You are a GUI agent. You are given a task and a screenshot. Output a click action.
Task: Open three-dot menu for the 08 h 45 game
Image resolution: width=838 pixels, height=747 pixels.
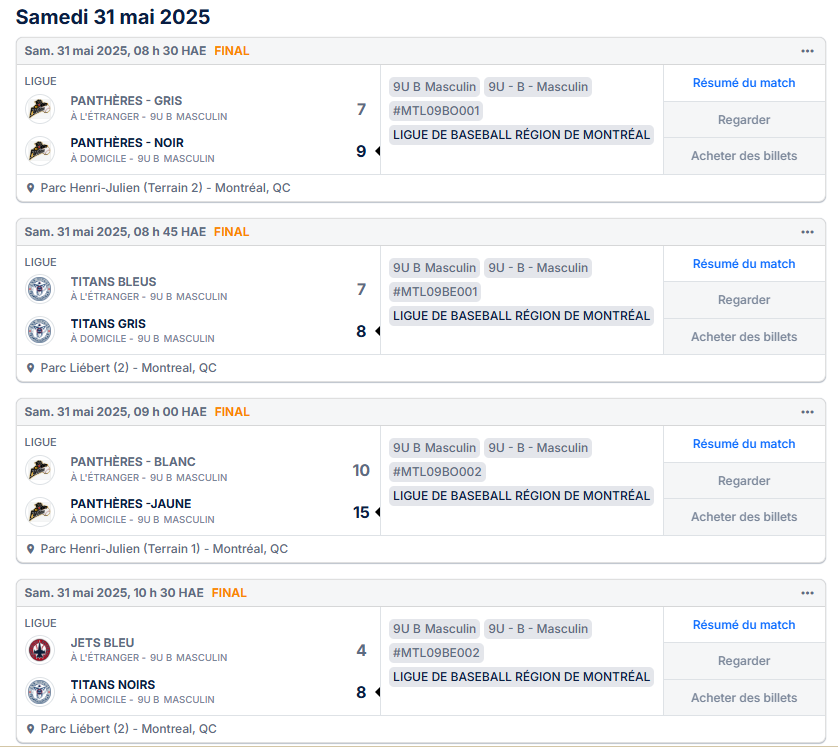(x=807, y=232)
